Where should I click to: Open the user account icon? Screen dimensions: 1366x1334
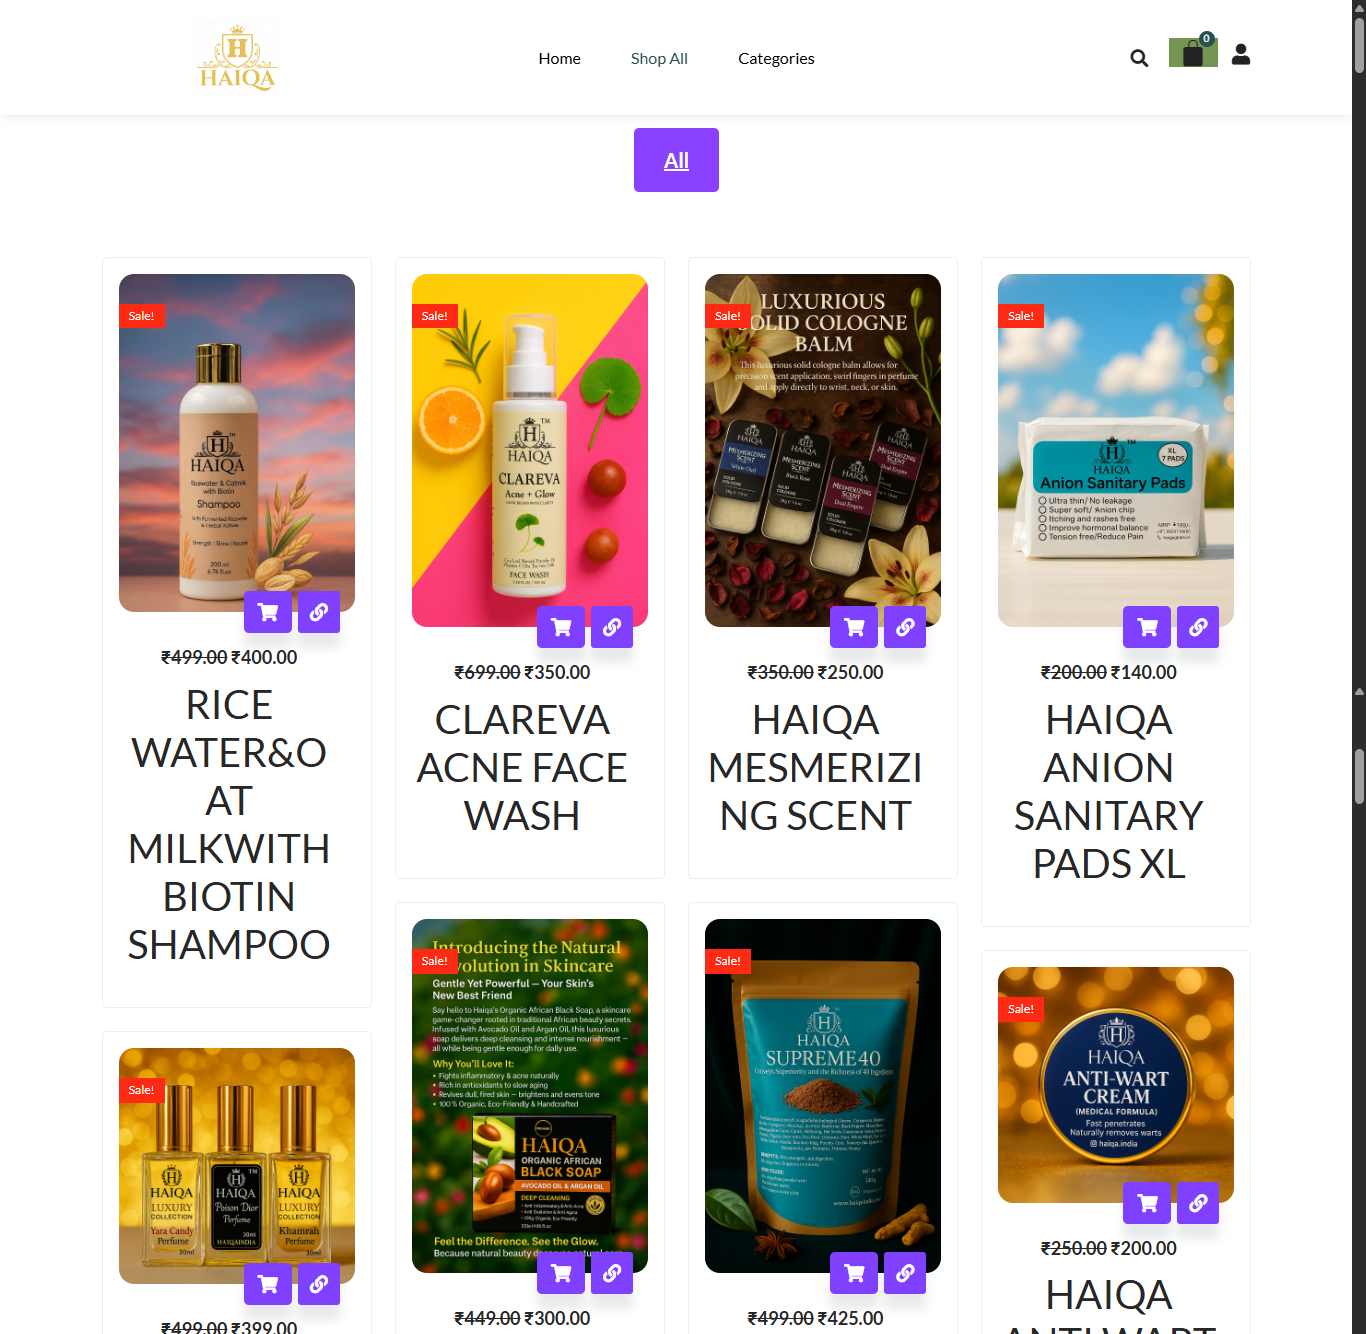[1241, 54]
